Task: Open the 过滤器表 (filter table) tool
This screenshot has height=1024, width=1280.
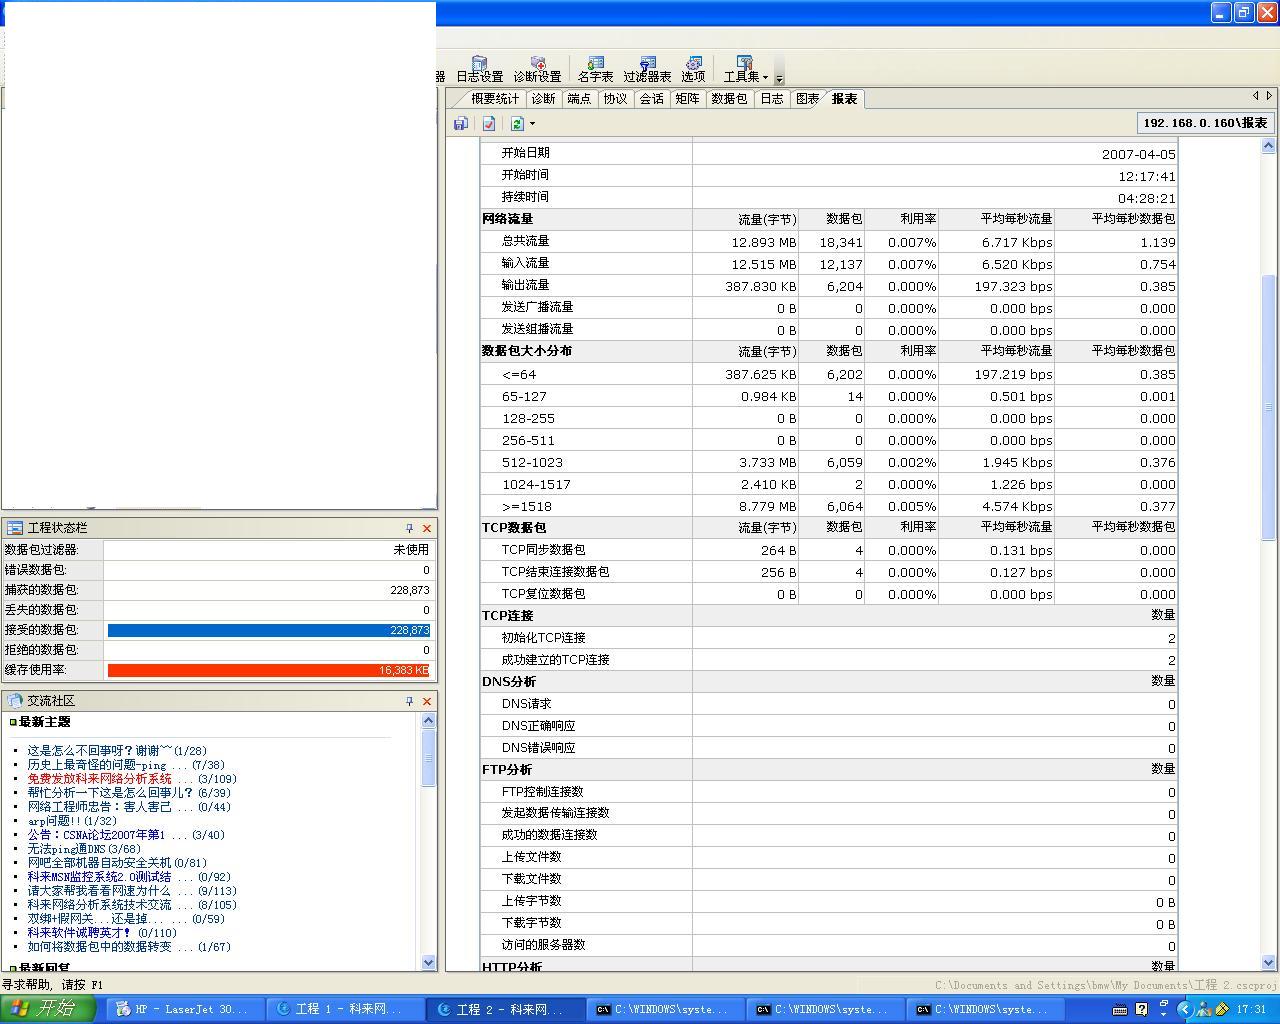Action: pyautogui.click(x=647, y=69)
